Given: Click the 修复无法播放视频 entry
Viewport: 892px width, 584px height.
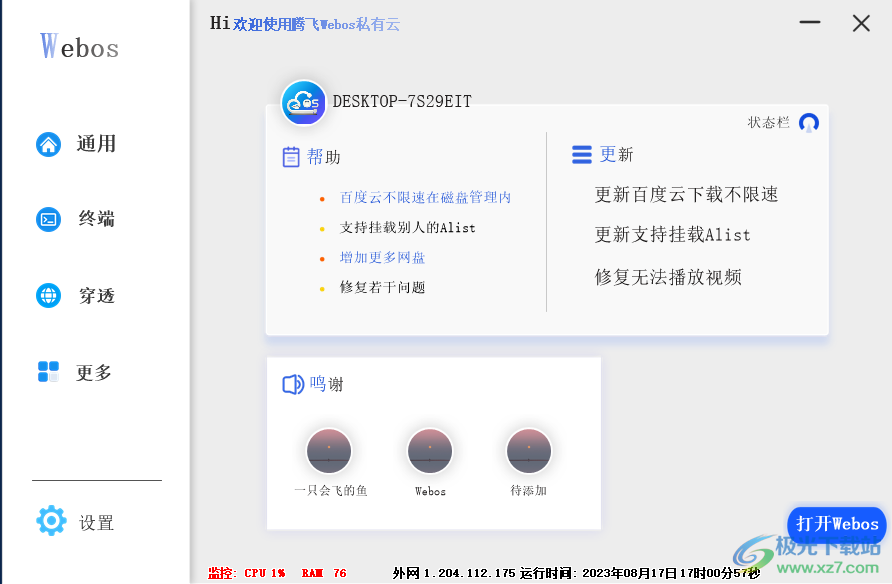Looking at the screenshot, I should 668,277.
